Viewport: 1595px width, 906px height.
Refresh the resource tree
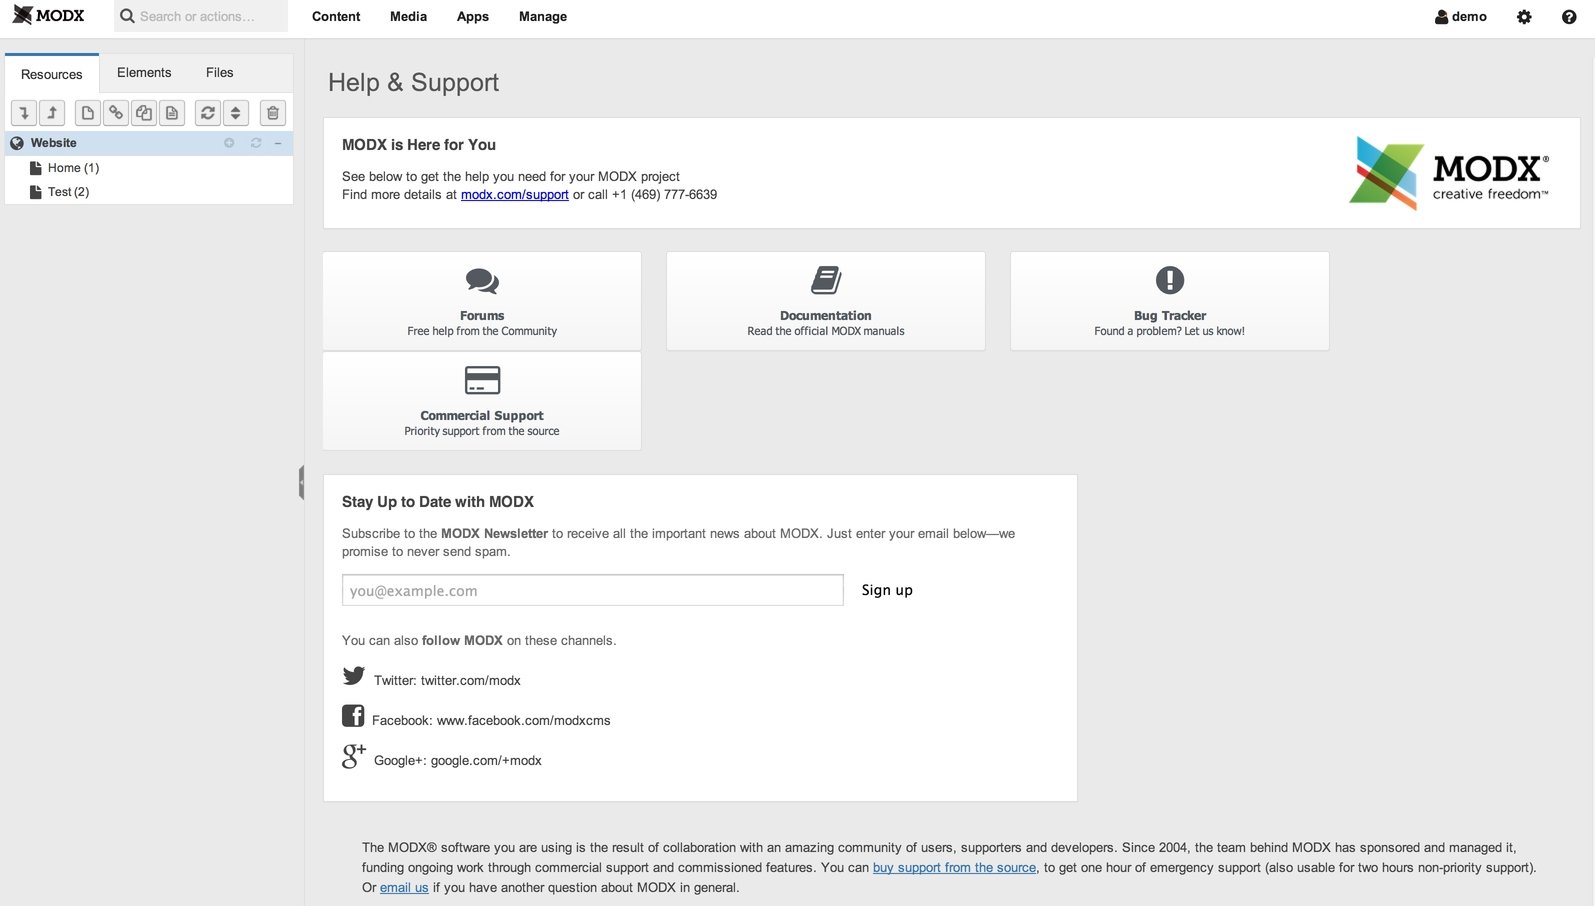click(x=208, y=113)
